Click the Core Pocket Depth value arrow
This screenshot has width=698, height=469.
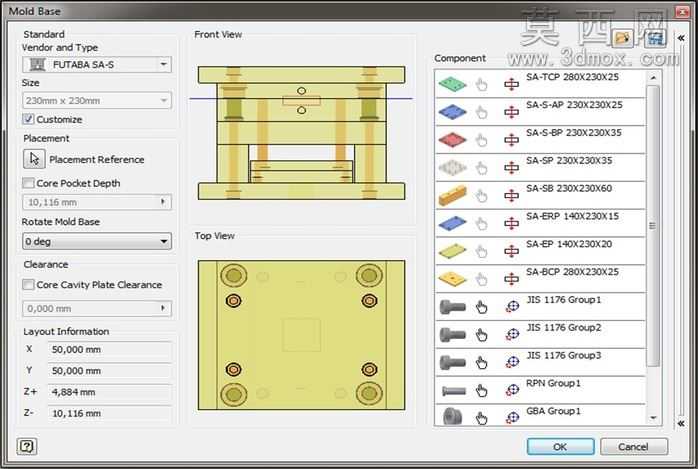pos(163,202)
